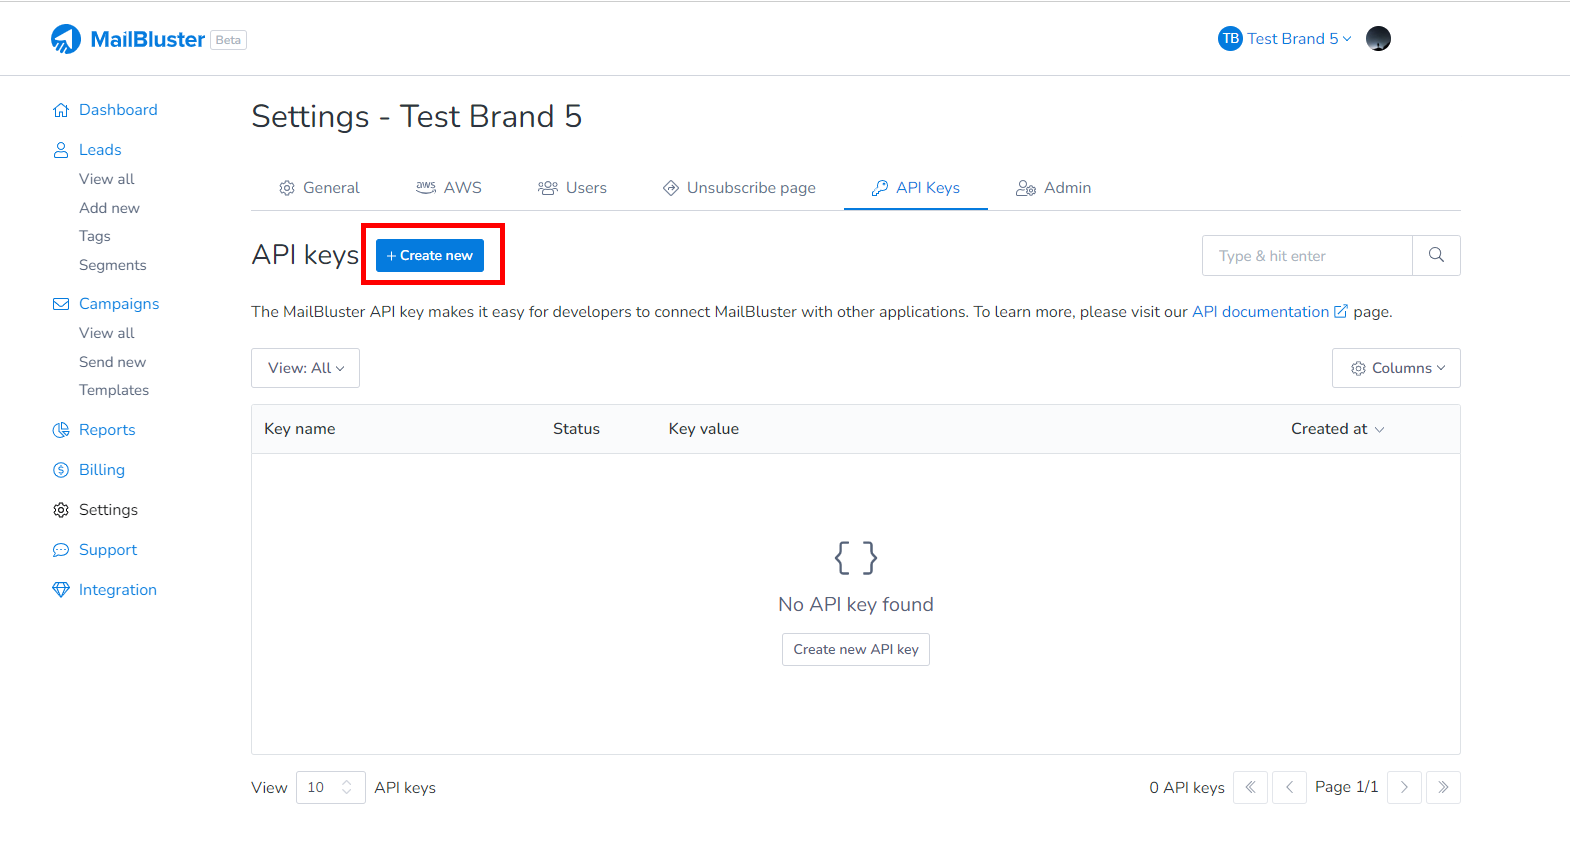Click the 0 API keys count text

tap(1187, 788)
